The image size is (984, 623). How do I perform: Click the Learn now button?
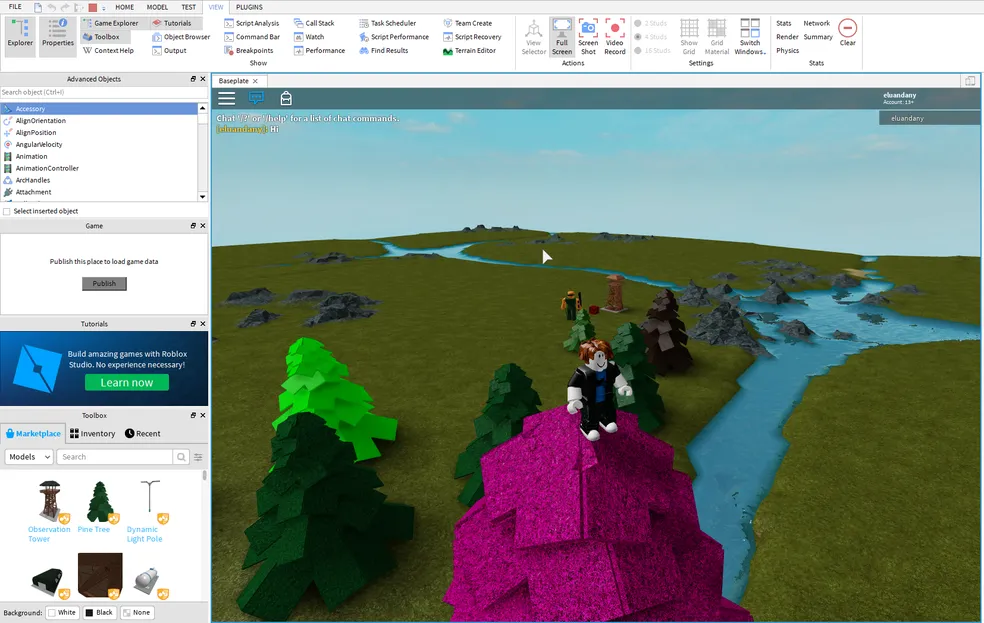click(x=127, y=383)
